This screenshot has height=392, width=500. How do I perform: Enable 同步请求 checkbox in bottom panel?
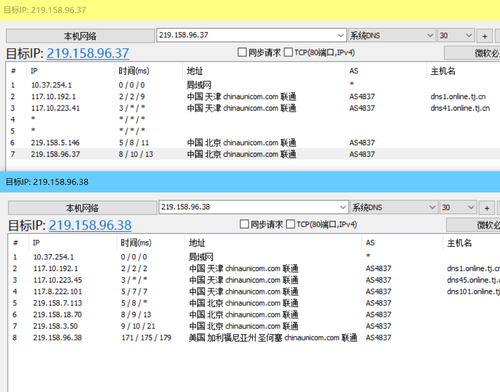244,224
